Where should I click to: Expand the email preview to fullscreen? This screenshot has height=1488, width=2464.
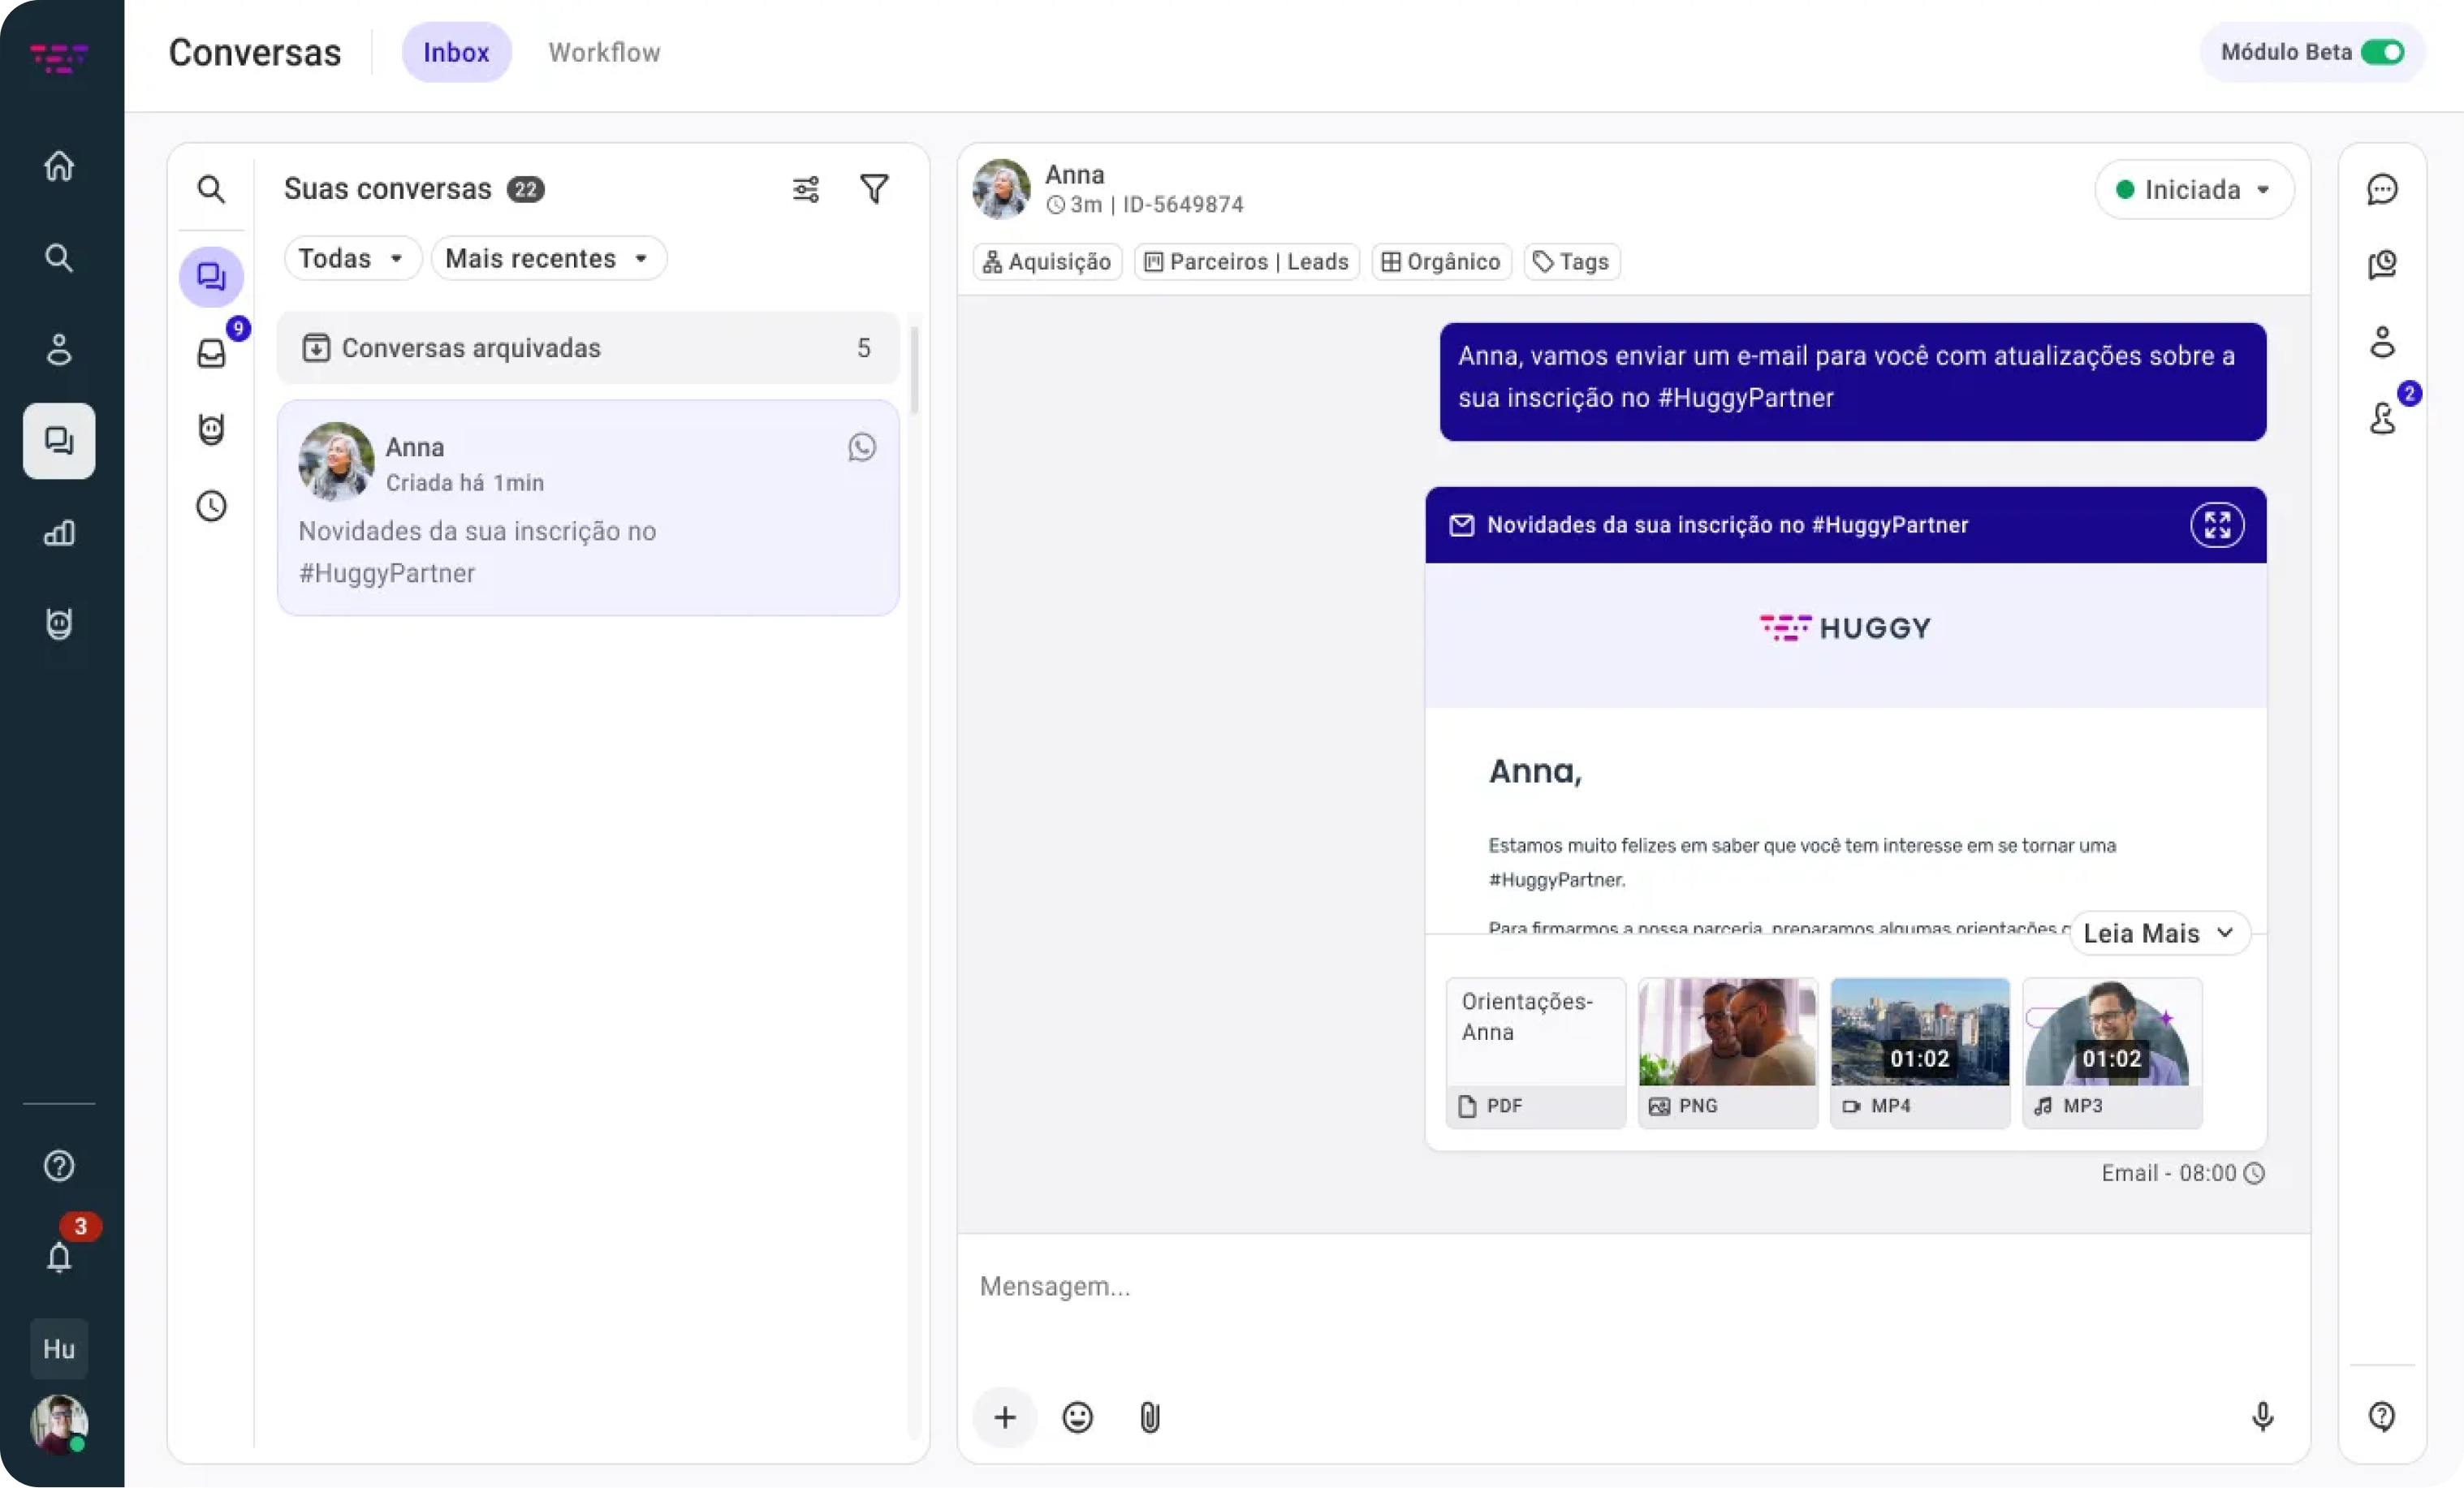[2217, 525]
